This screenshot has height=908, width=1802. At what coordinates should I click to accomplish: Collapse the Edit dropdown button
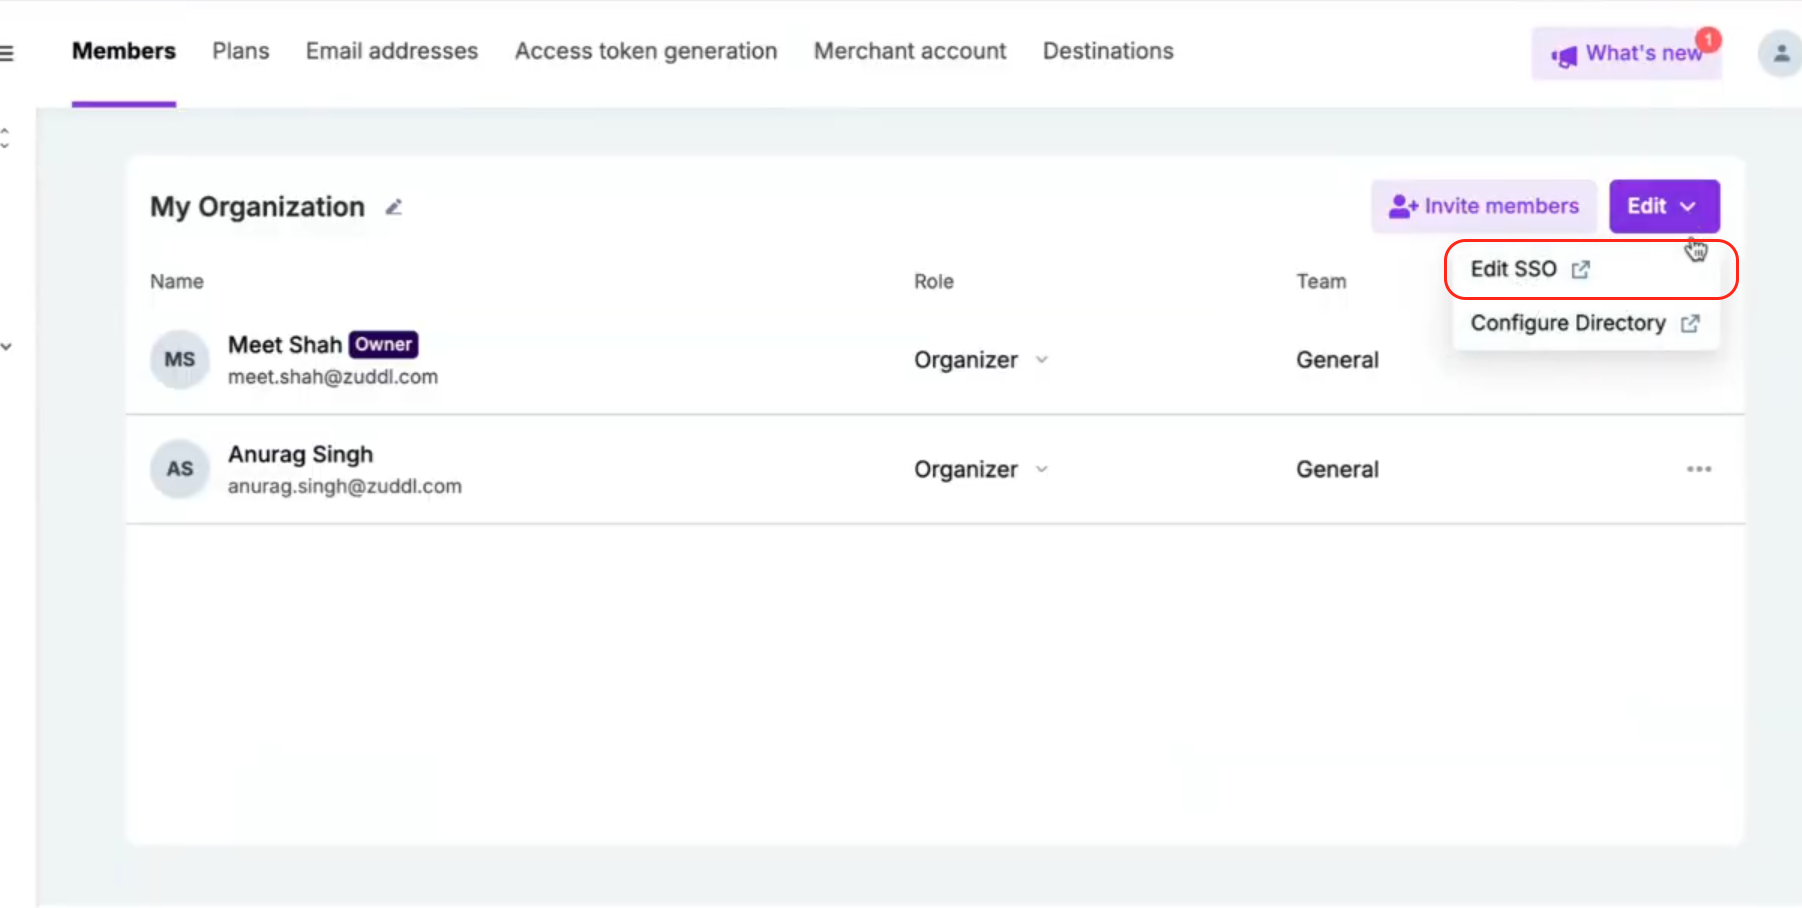pos(1663,206)
